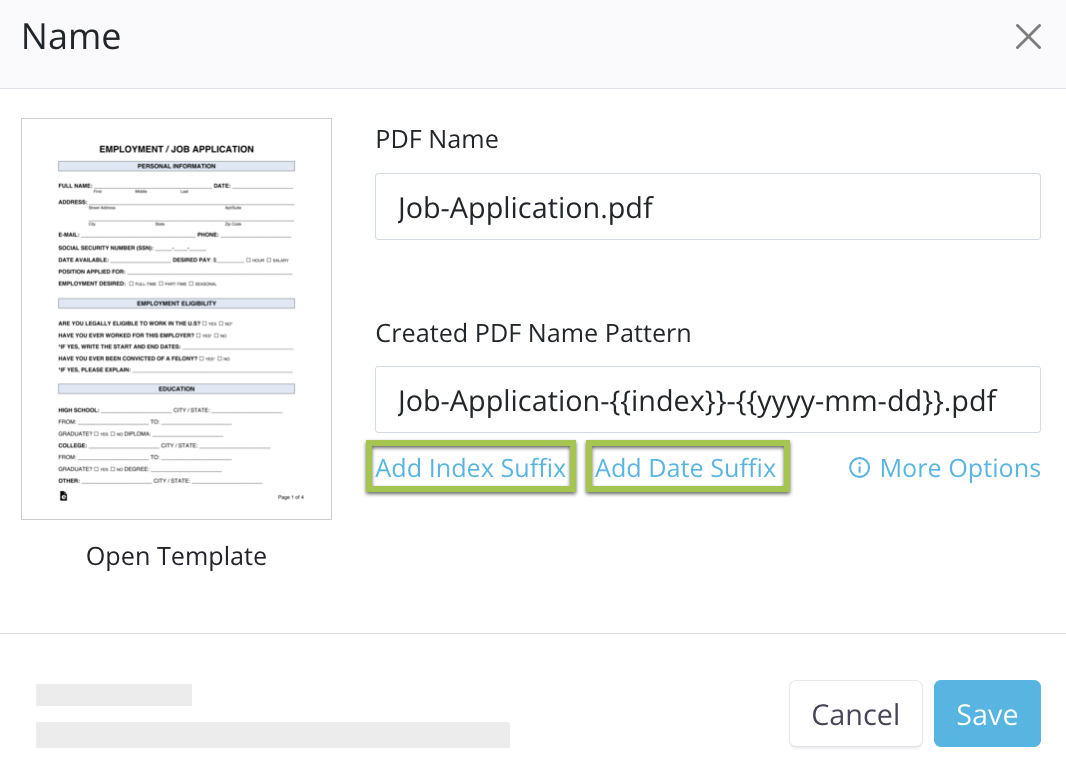Add Index Suffix to the name pattern
The height and width of the screenshot is (766, 1066).
tap(470, 468)
